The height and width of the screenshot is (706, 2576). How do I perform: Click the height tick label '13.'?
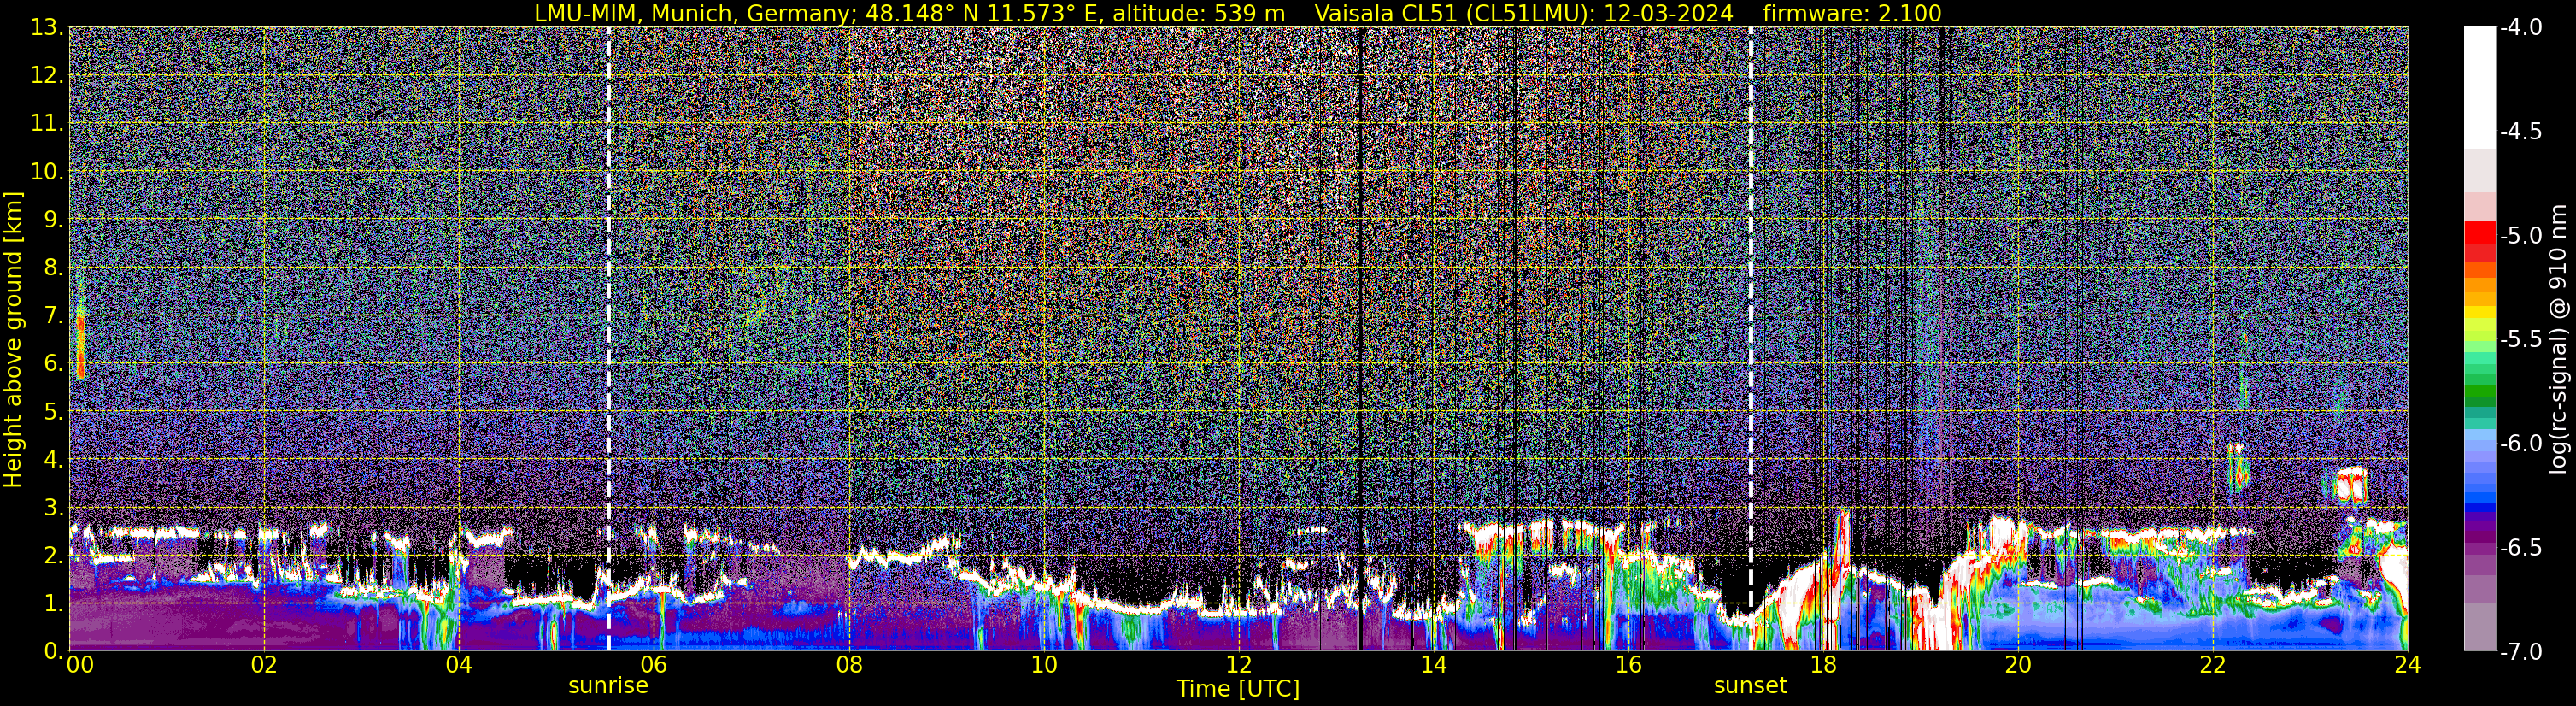[x=46, y=28]
